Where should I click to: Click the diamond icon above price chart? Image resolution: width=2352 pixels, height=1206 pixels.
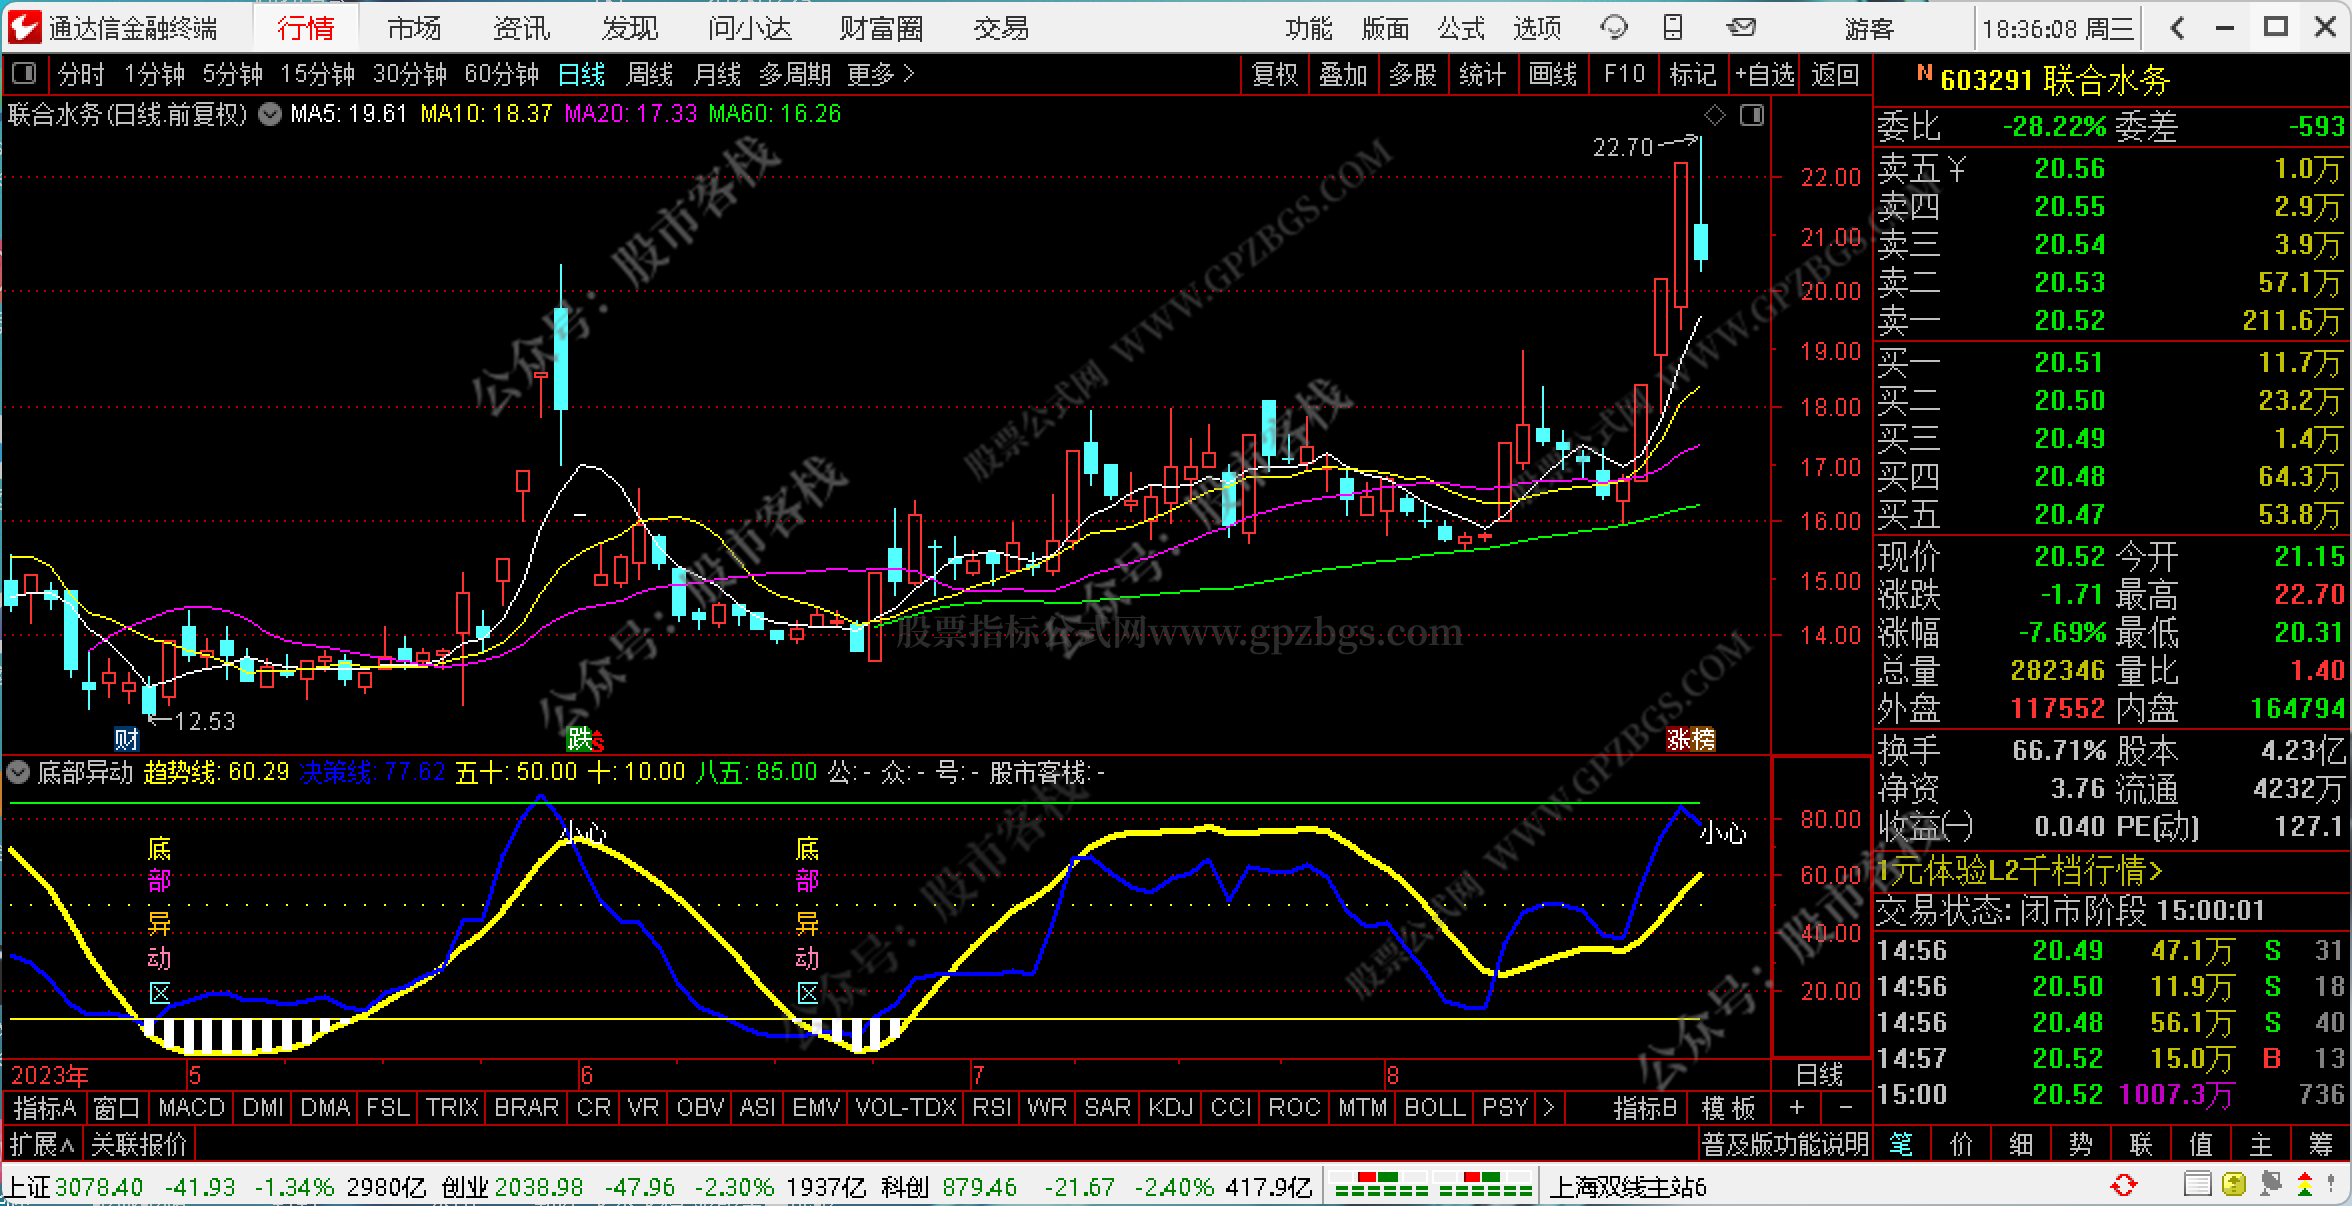click(x=1715, y=116)
